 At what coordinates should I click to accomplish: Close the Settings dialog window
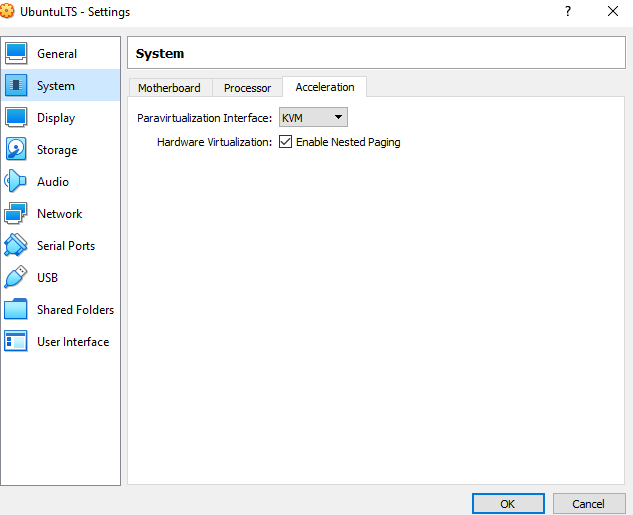(613, 11)
